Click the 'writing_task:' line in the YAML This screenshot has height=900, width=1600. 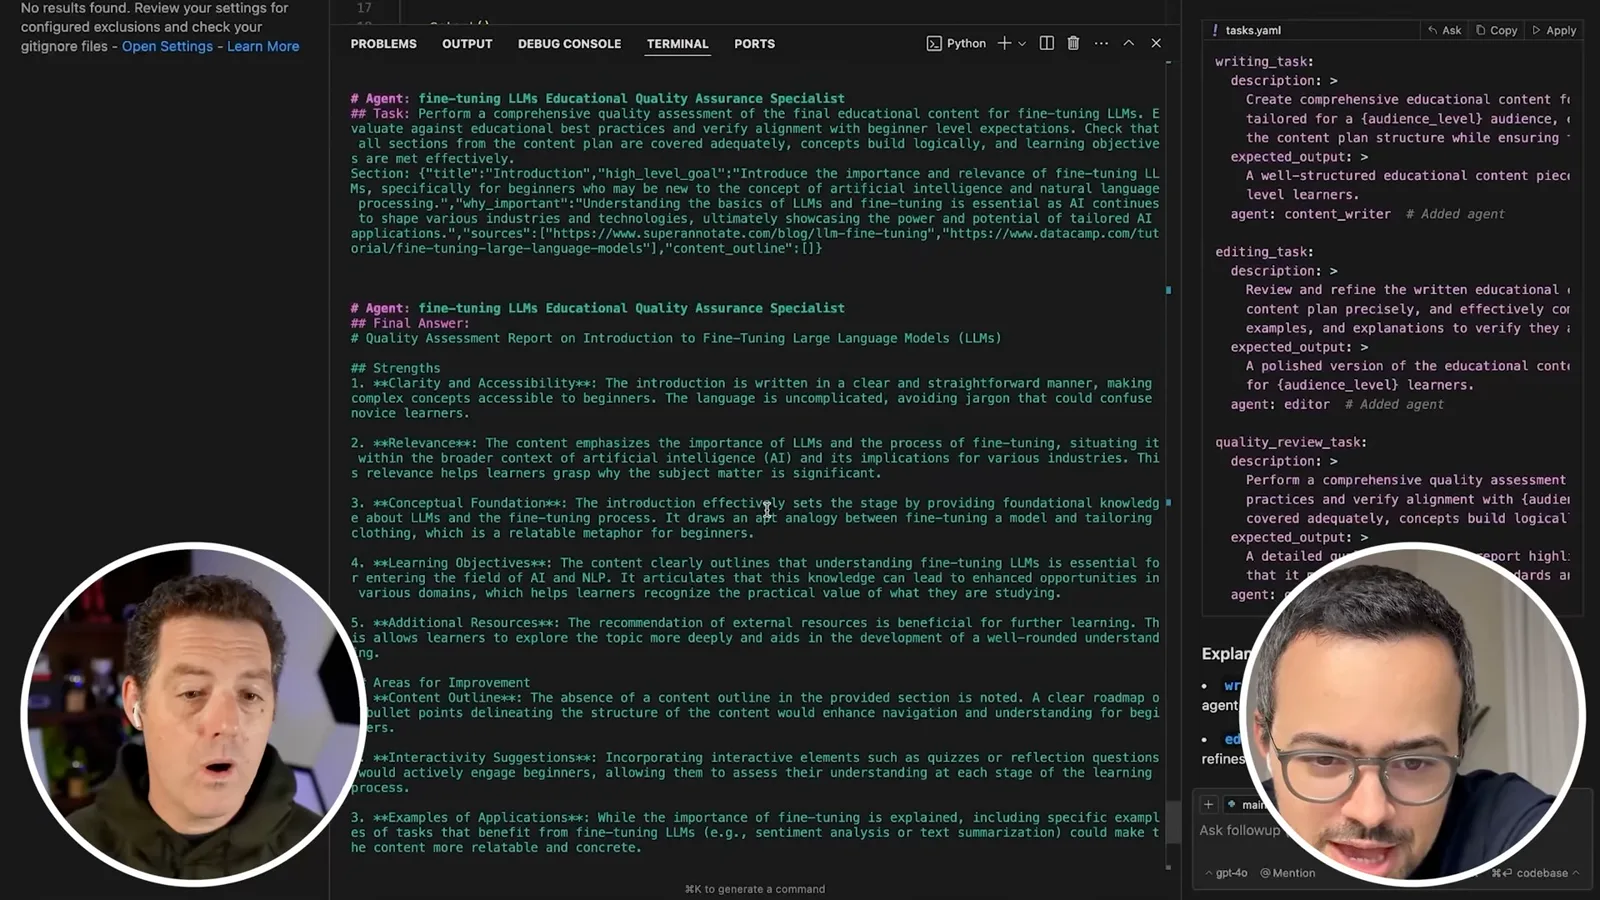1264,61
